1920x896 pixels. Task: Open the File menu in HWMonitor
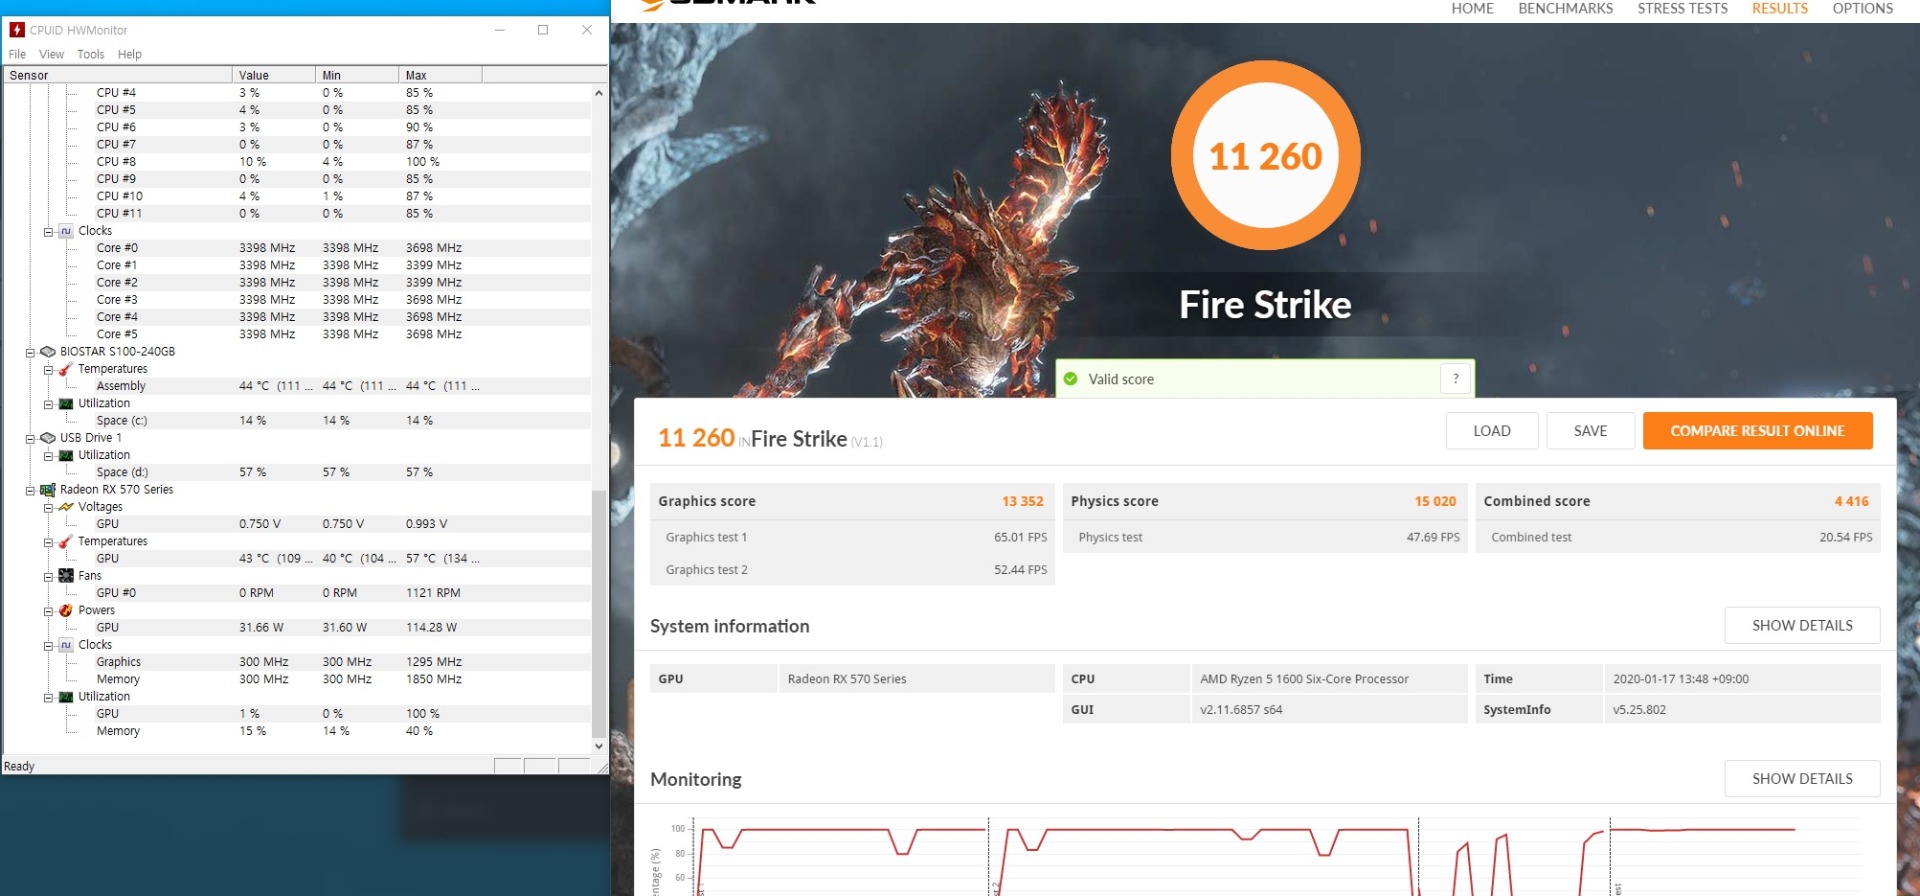(17, 54)
